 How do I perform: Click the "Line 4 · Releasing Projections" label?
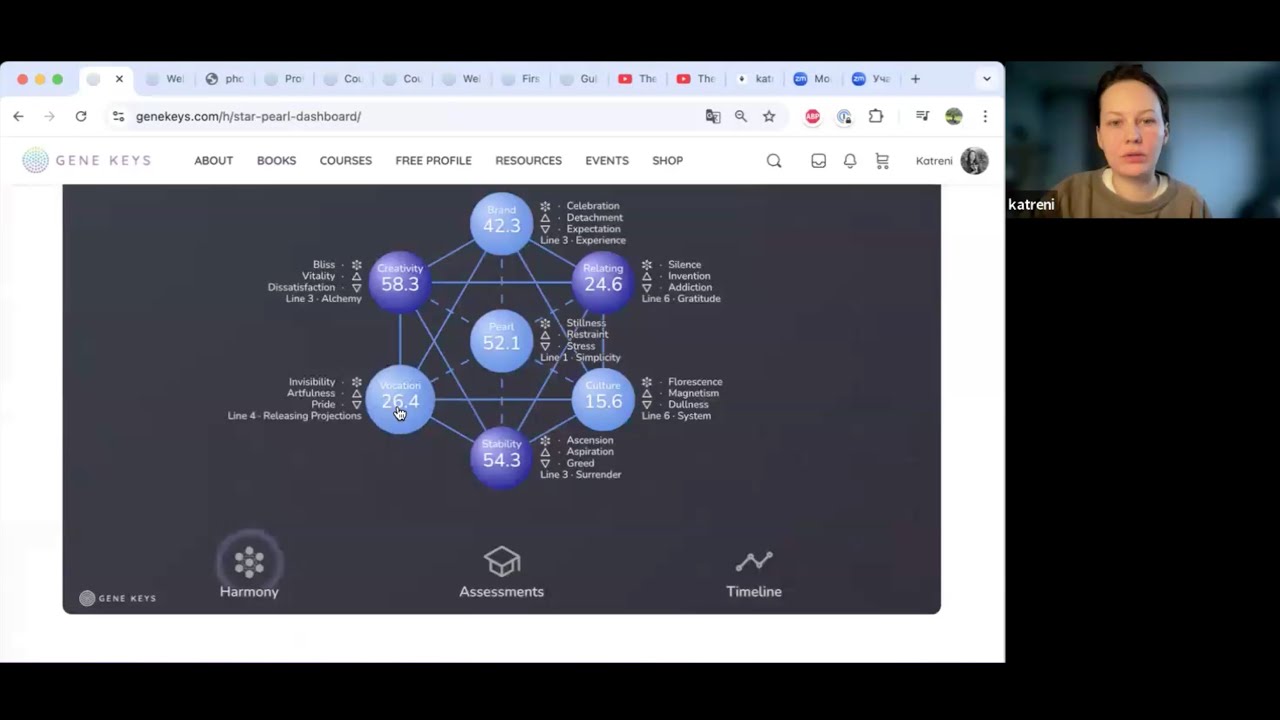pos(295,416)
